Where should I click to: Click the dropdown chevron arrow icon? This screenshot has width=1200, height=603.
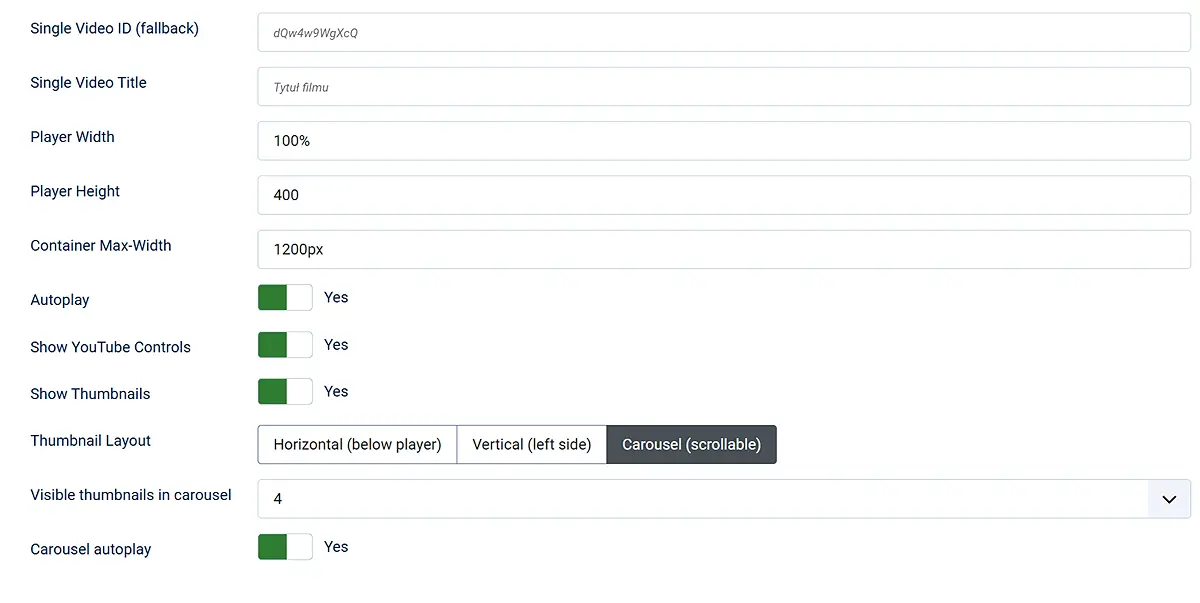coord(1168,499)
